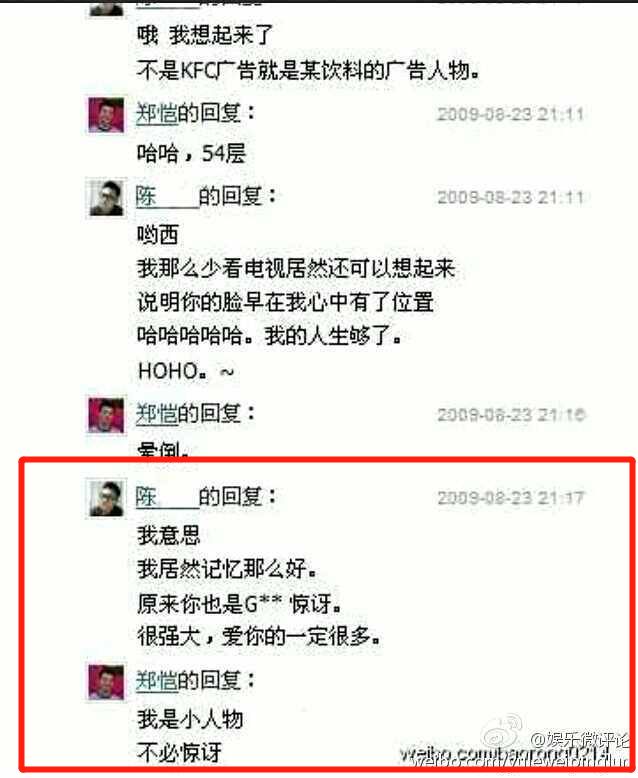Click the 2009-08-23 21:17 timestamp
Image resolution: width=638 pixels, height=778 pixels.
pyautogui.click(x=511, y=498)
